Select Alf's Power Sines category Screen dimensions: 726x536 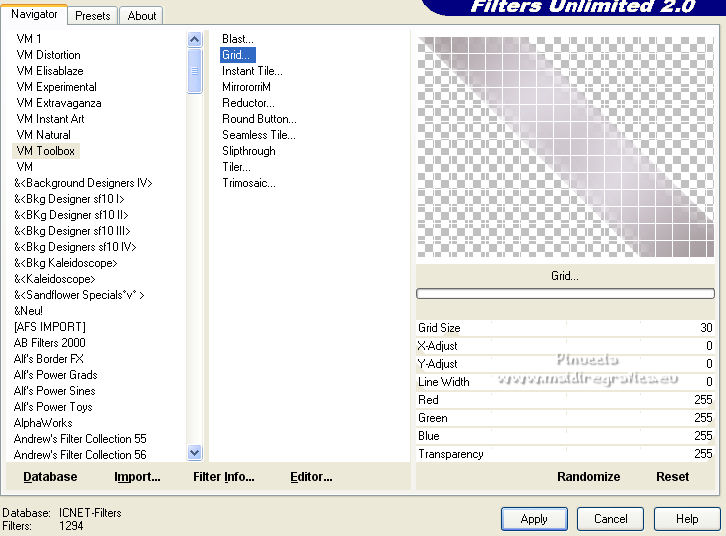pyautogui.click(x=55, y=391)
